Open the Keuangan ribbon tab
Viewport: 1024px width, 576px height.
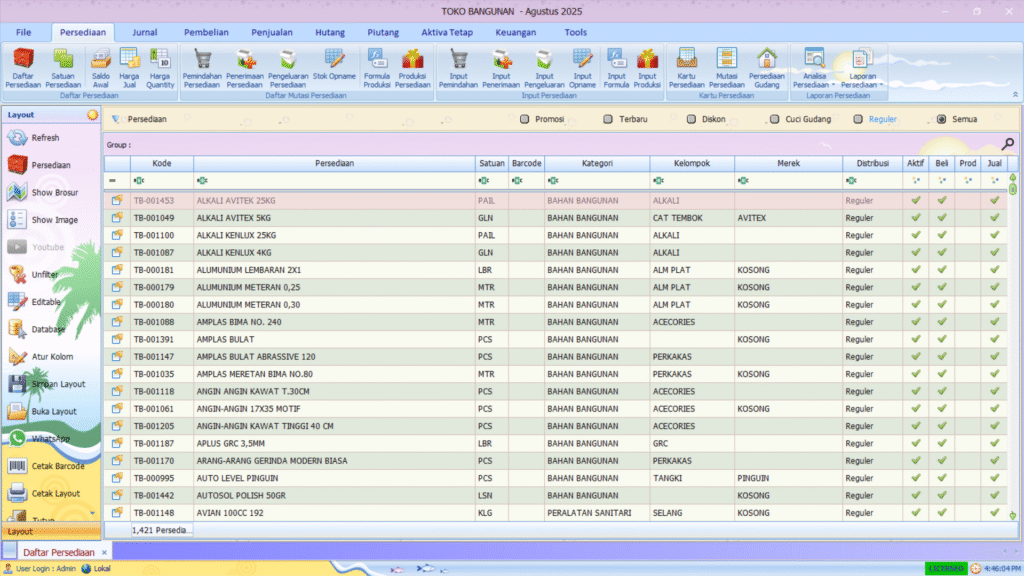515,32
